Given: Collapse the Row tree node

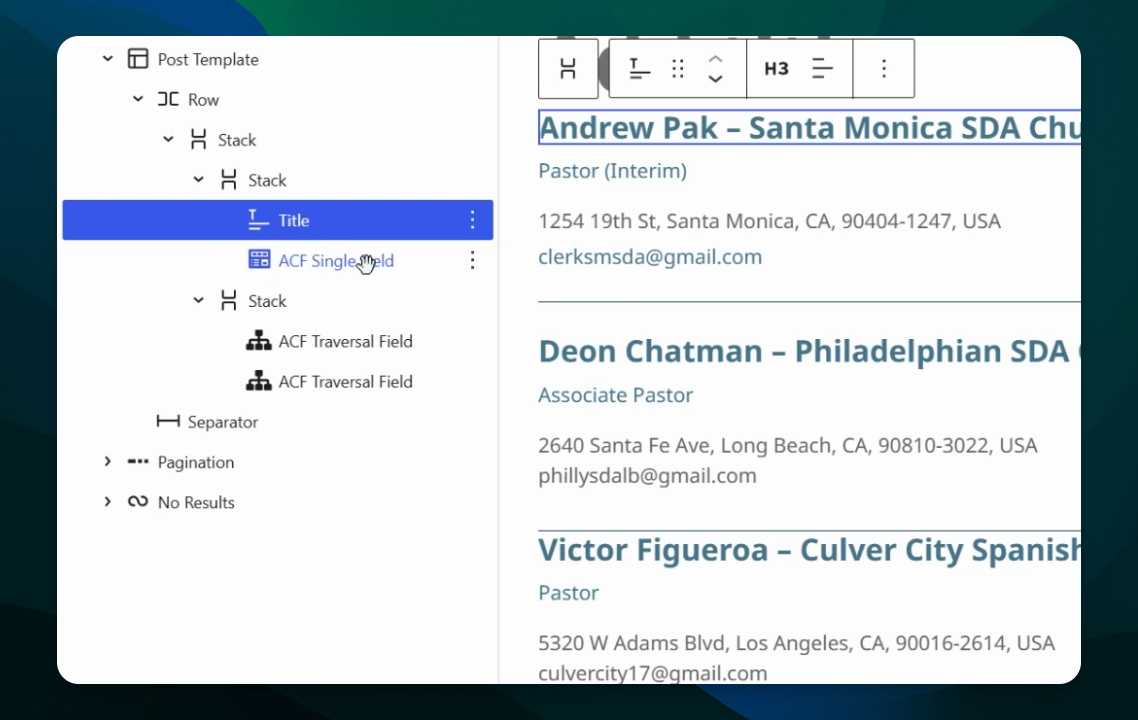Looking at the screenshot, I should click(x=138, y=99).
